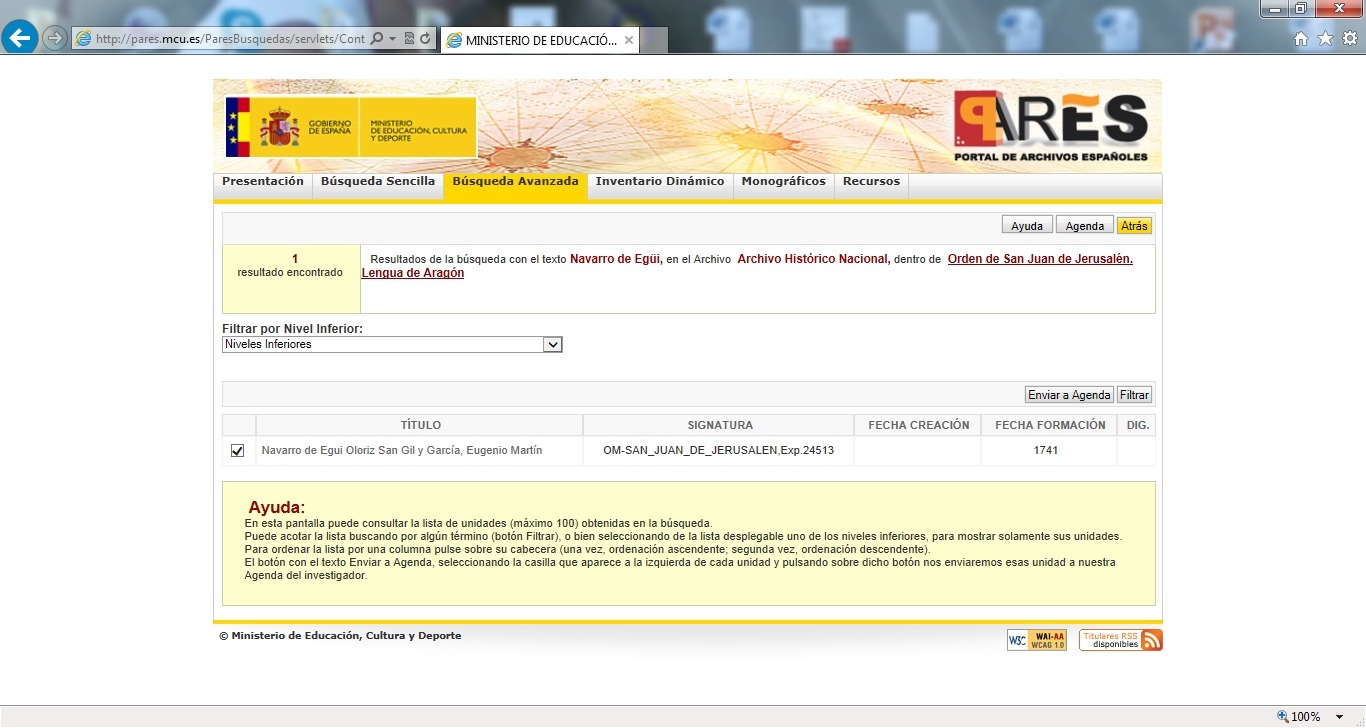Refresh the page with the reload icon
This screenshot has height=728, width=1366.
coord(426,39)
